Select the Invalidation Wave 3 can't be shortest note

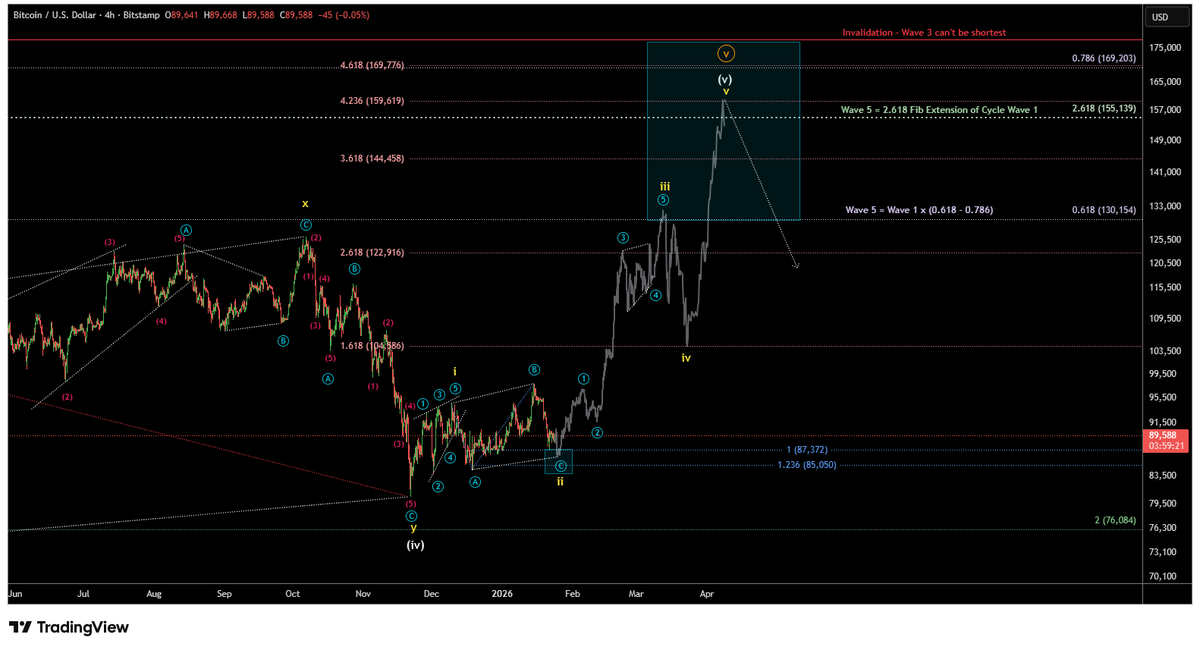click(x=924, y=32)
